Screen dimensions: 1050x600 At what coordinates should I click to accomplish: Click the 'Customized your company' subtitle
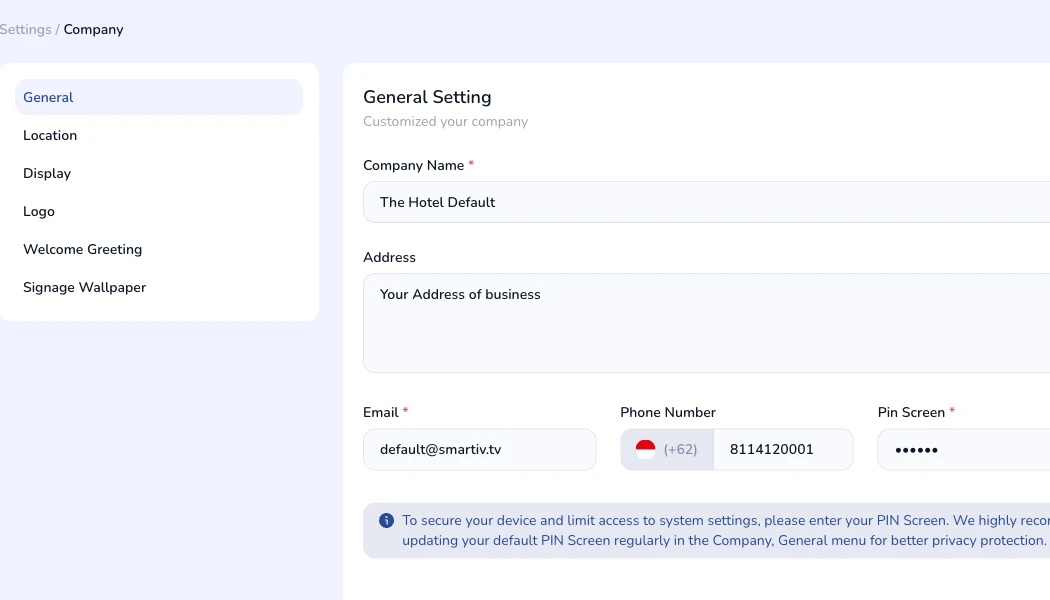pos(445,121)
